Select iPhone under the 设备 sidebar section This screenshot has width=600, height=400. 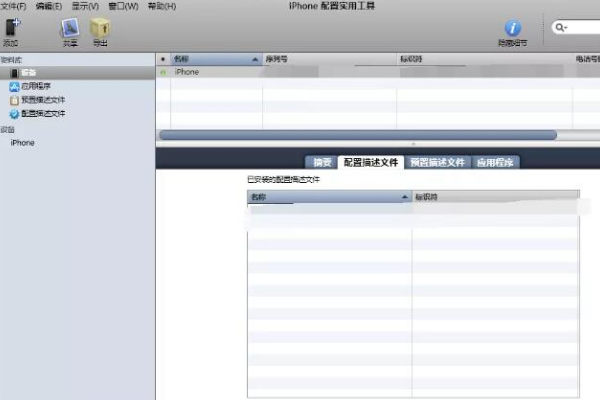22,143
